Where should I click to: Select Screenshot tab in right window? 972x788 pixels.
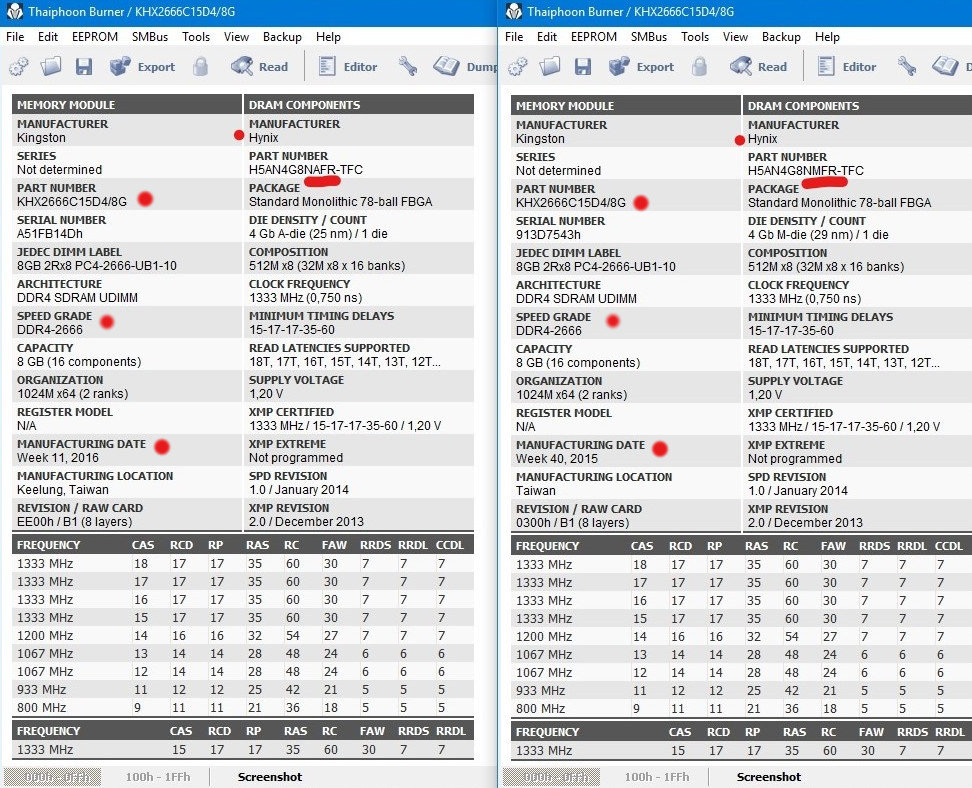point(769,777)
